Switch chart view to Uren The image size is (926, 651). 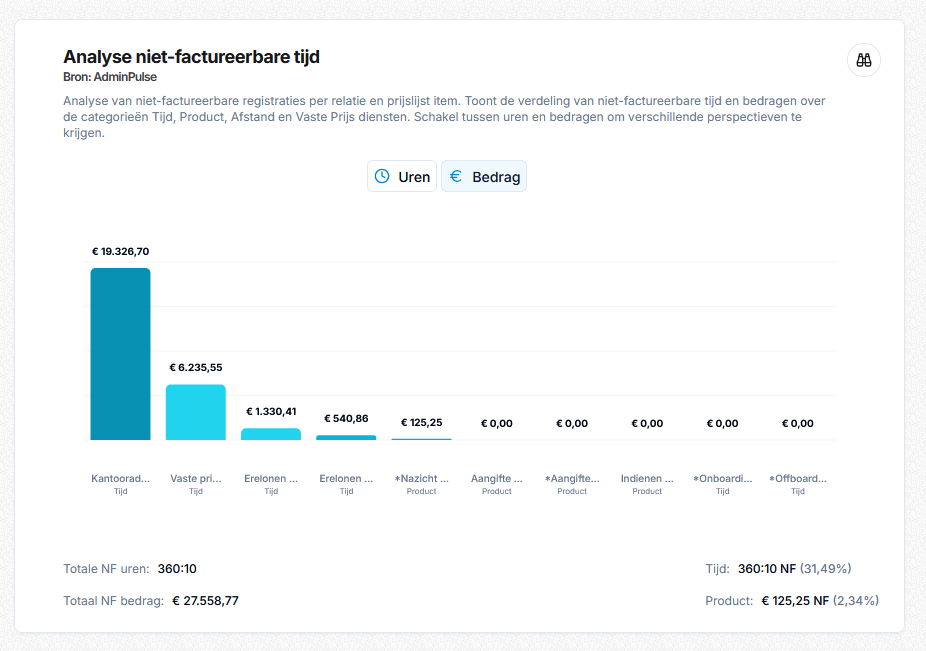pos(402,176)
